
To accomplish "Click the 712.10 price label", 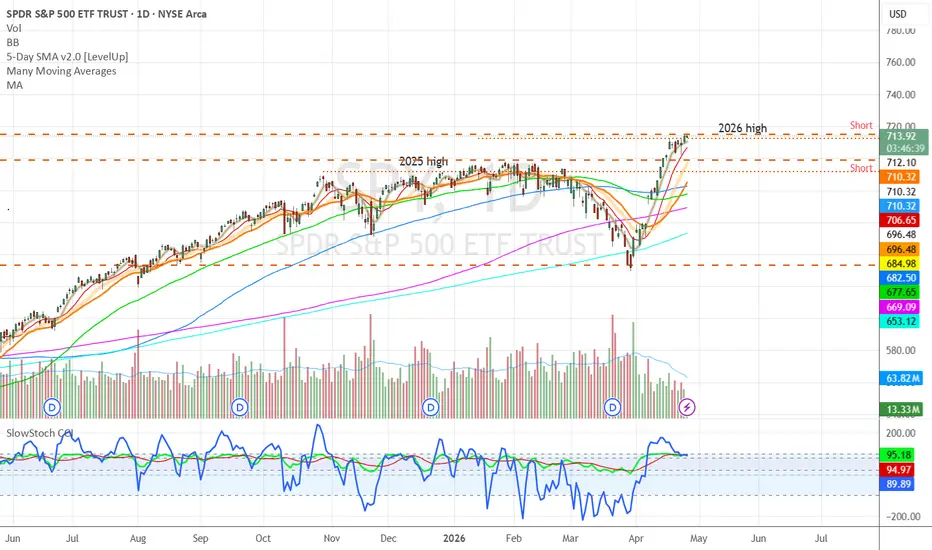I will (x=900, y=162).
